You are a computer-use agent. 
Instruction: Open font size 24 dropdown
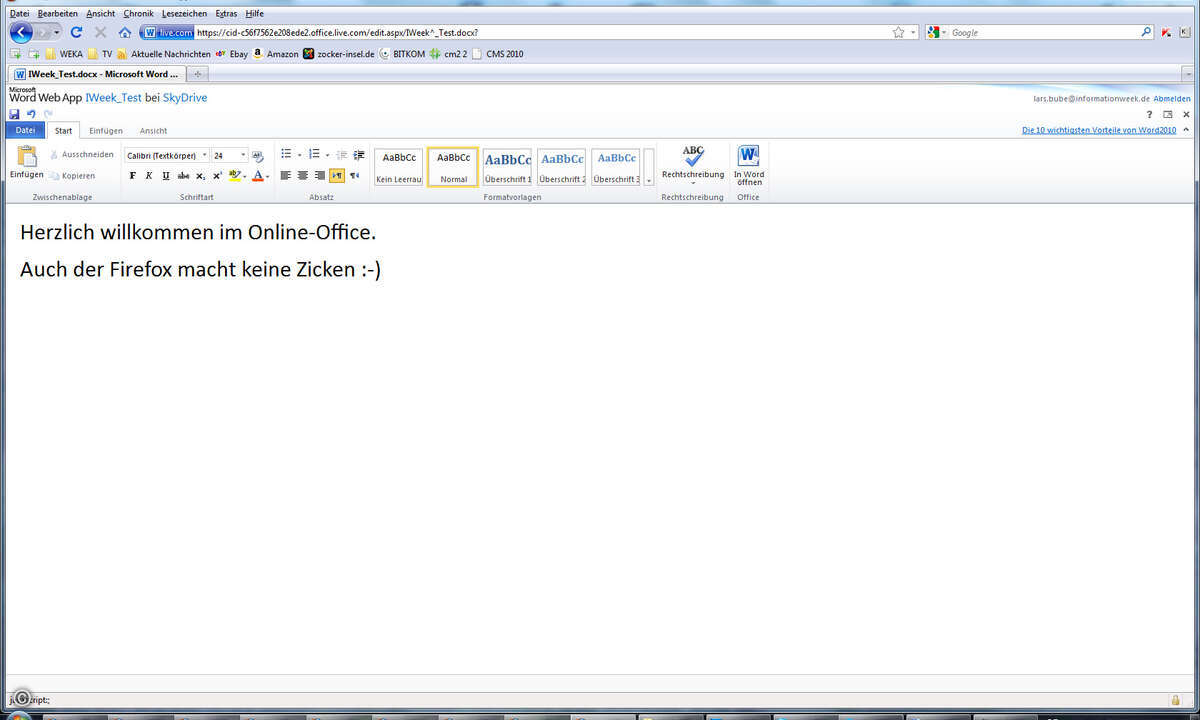pyautogui.click(x=243, y=155)
